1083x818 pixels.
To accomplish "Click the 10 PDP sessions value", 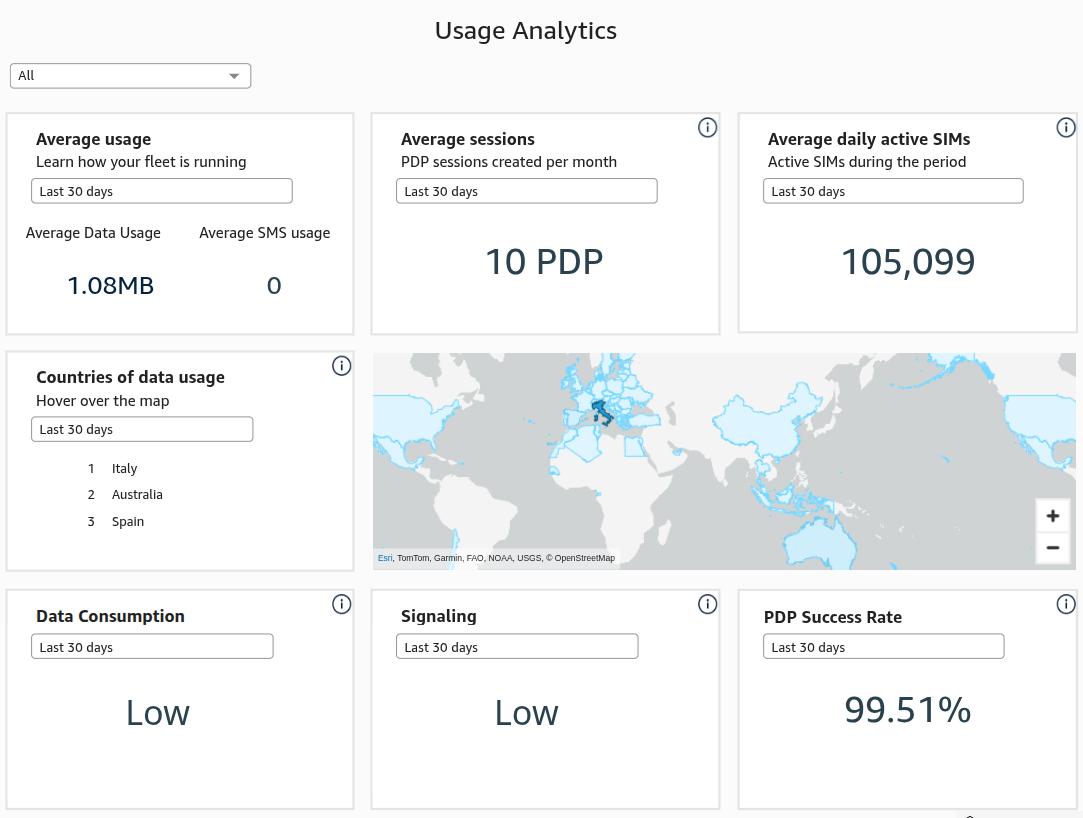I will tap(544, 262).
